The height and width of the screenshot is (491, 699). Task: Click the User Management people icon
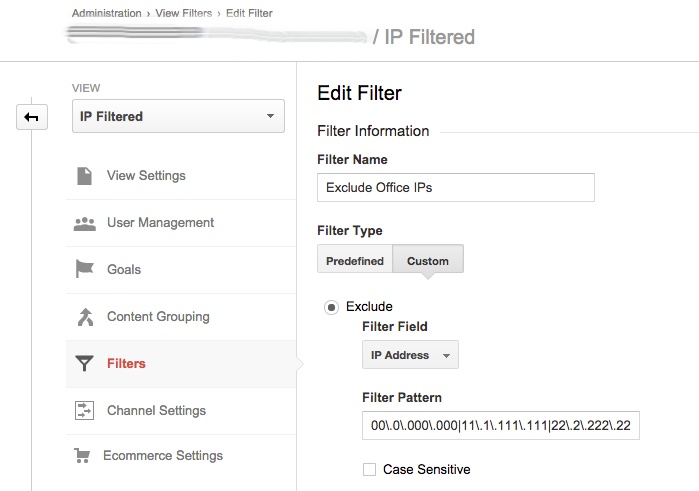click(x=85, y=223)
